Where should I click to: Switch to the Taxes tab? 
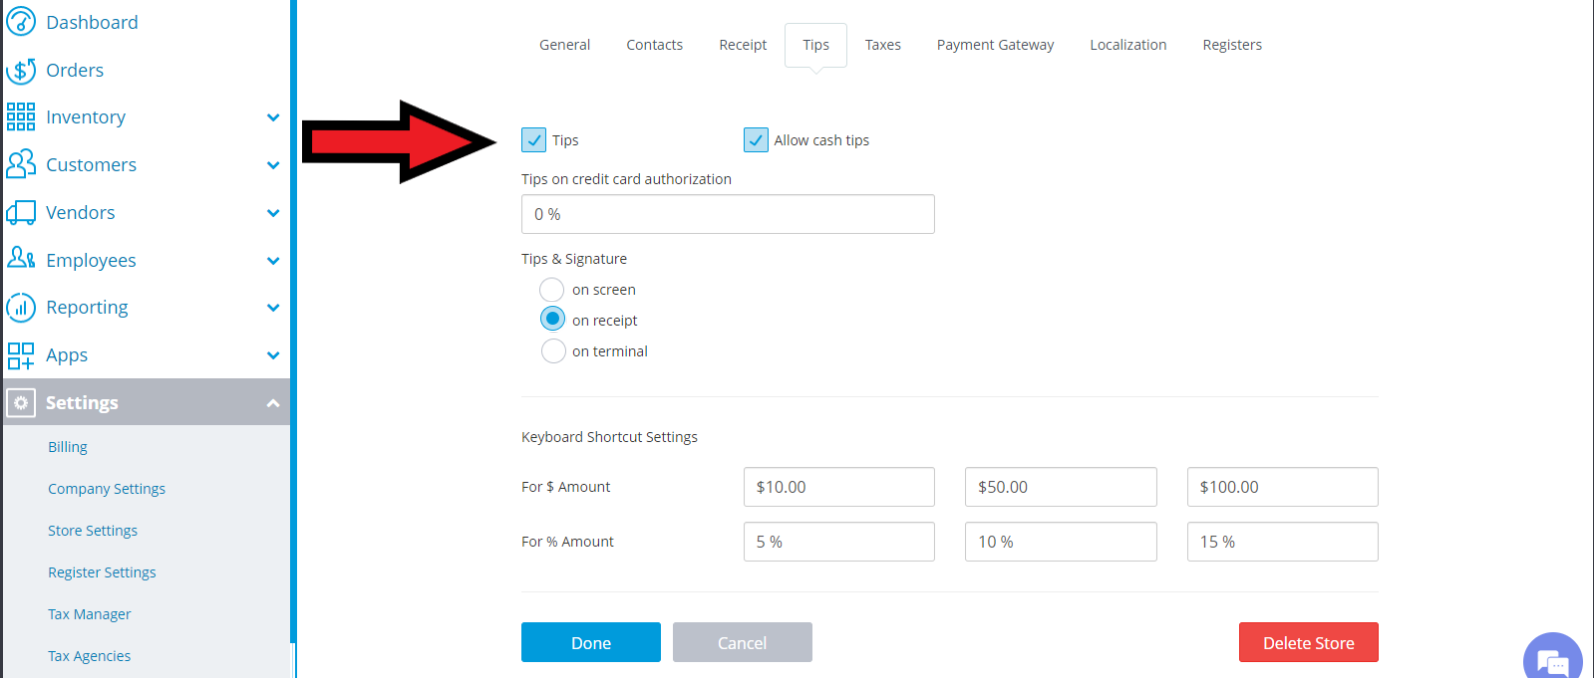click(883, 45)
